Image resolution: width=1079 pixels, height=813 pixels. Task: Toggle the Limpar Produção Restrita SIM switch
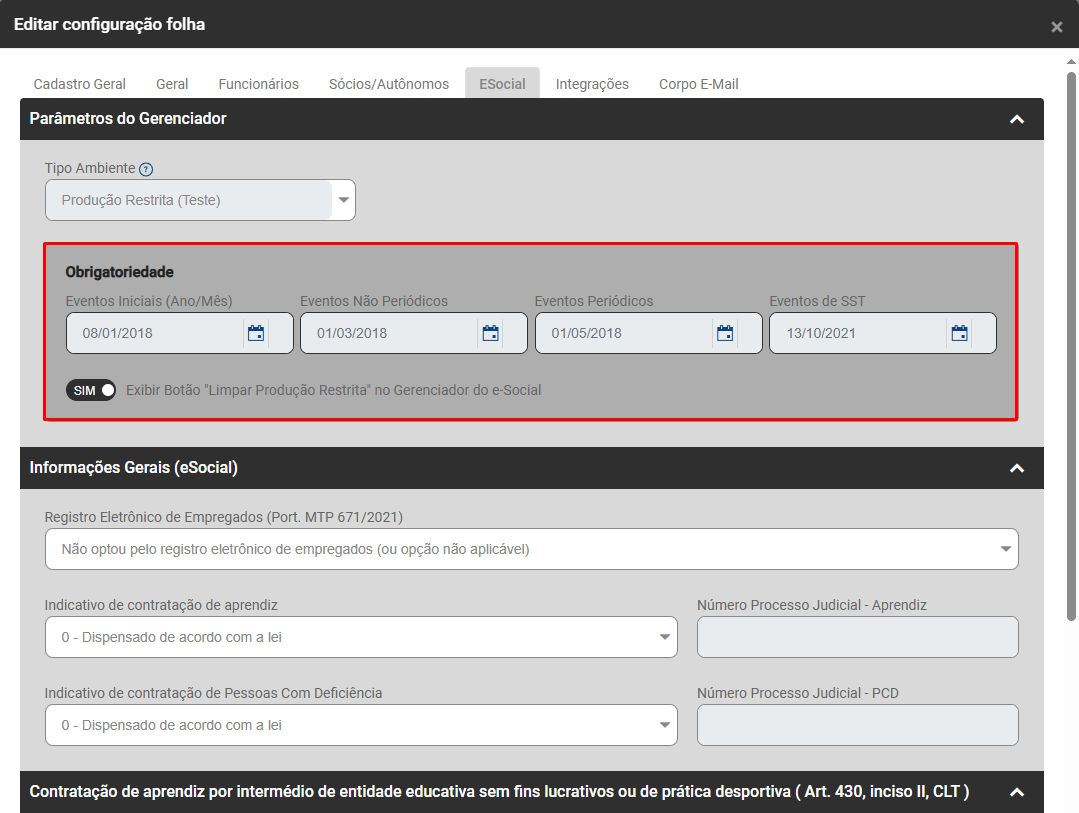[x=91, y=390]
